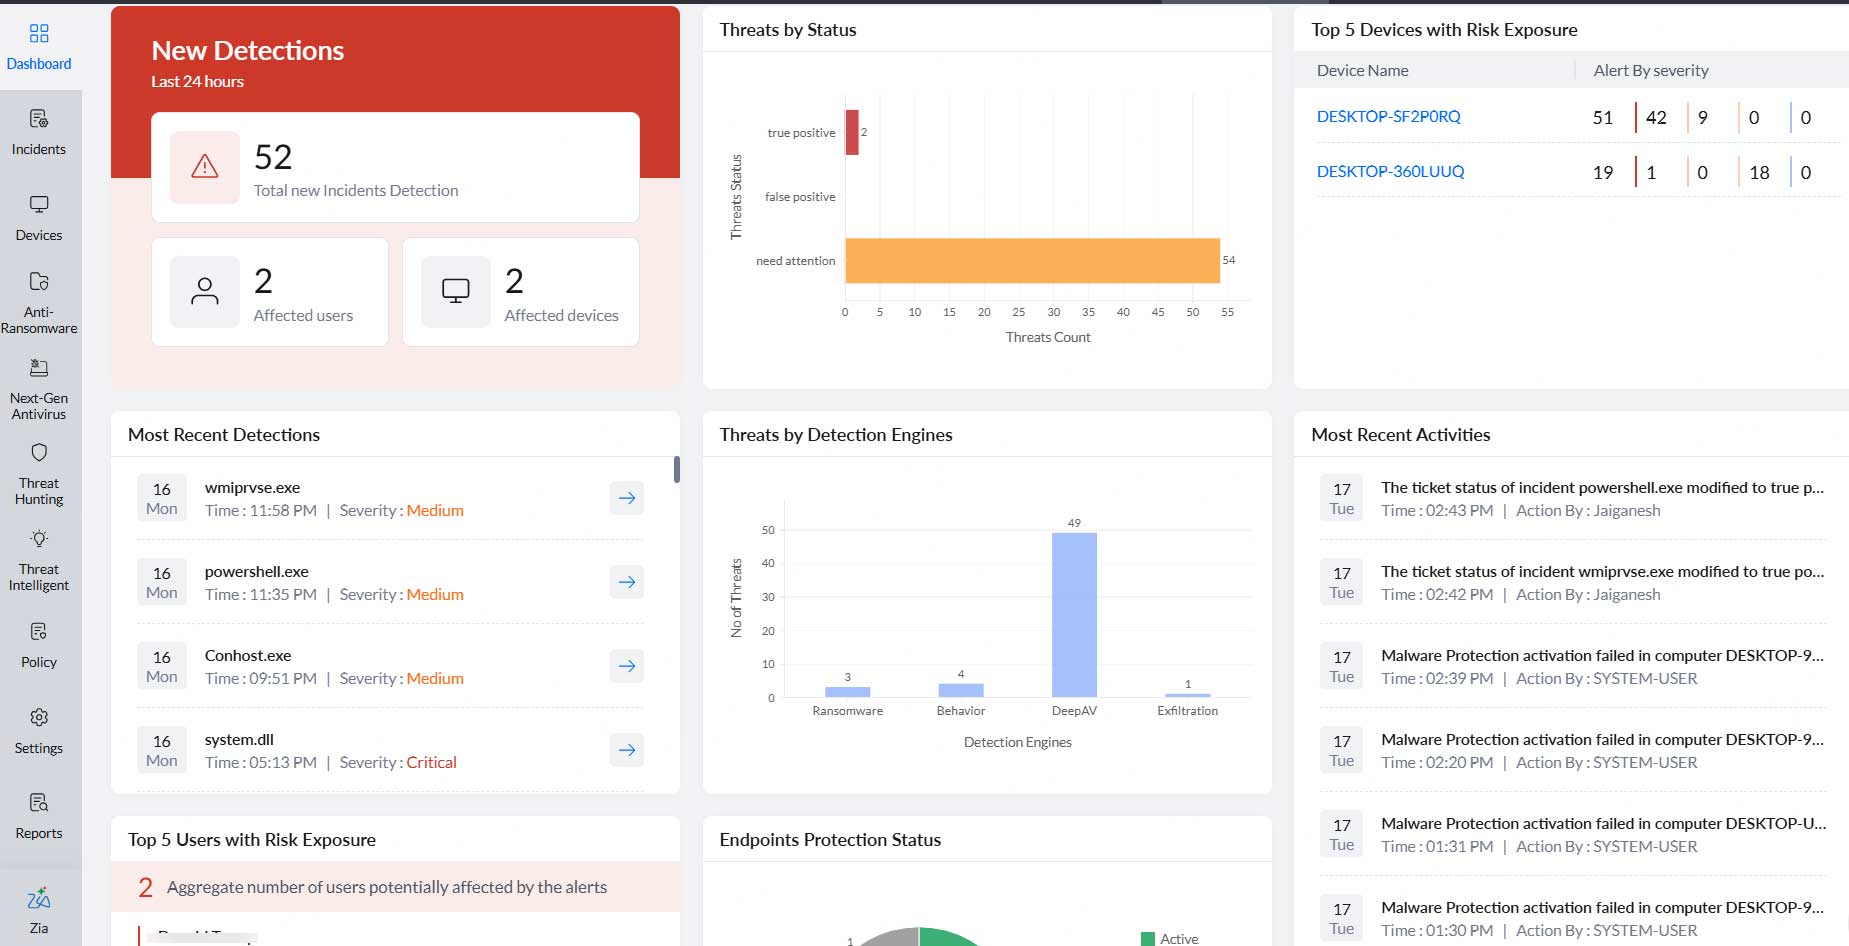View system.dll critical detection arrow
This screenshot has height=946, width=1849.
(x=627, y=750)
